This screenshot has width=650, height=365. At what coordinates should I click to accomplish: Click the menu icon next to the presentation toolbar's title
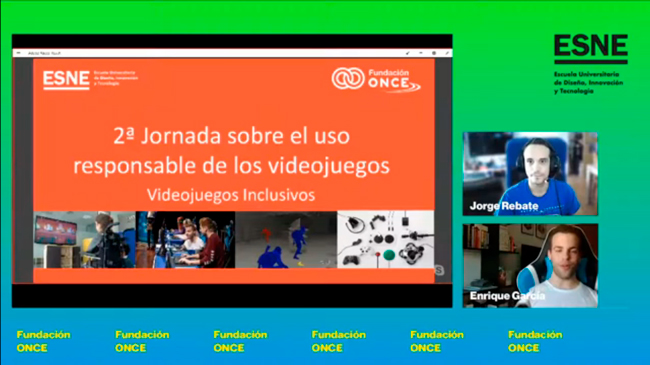point(18,53)
